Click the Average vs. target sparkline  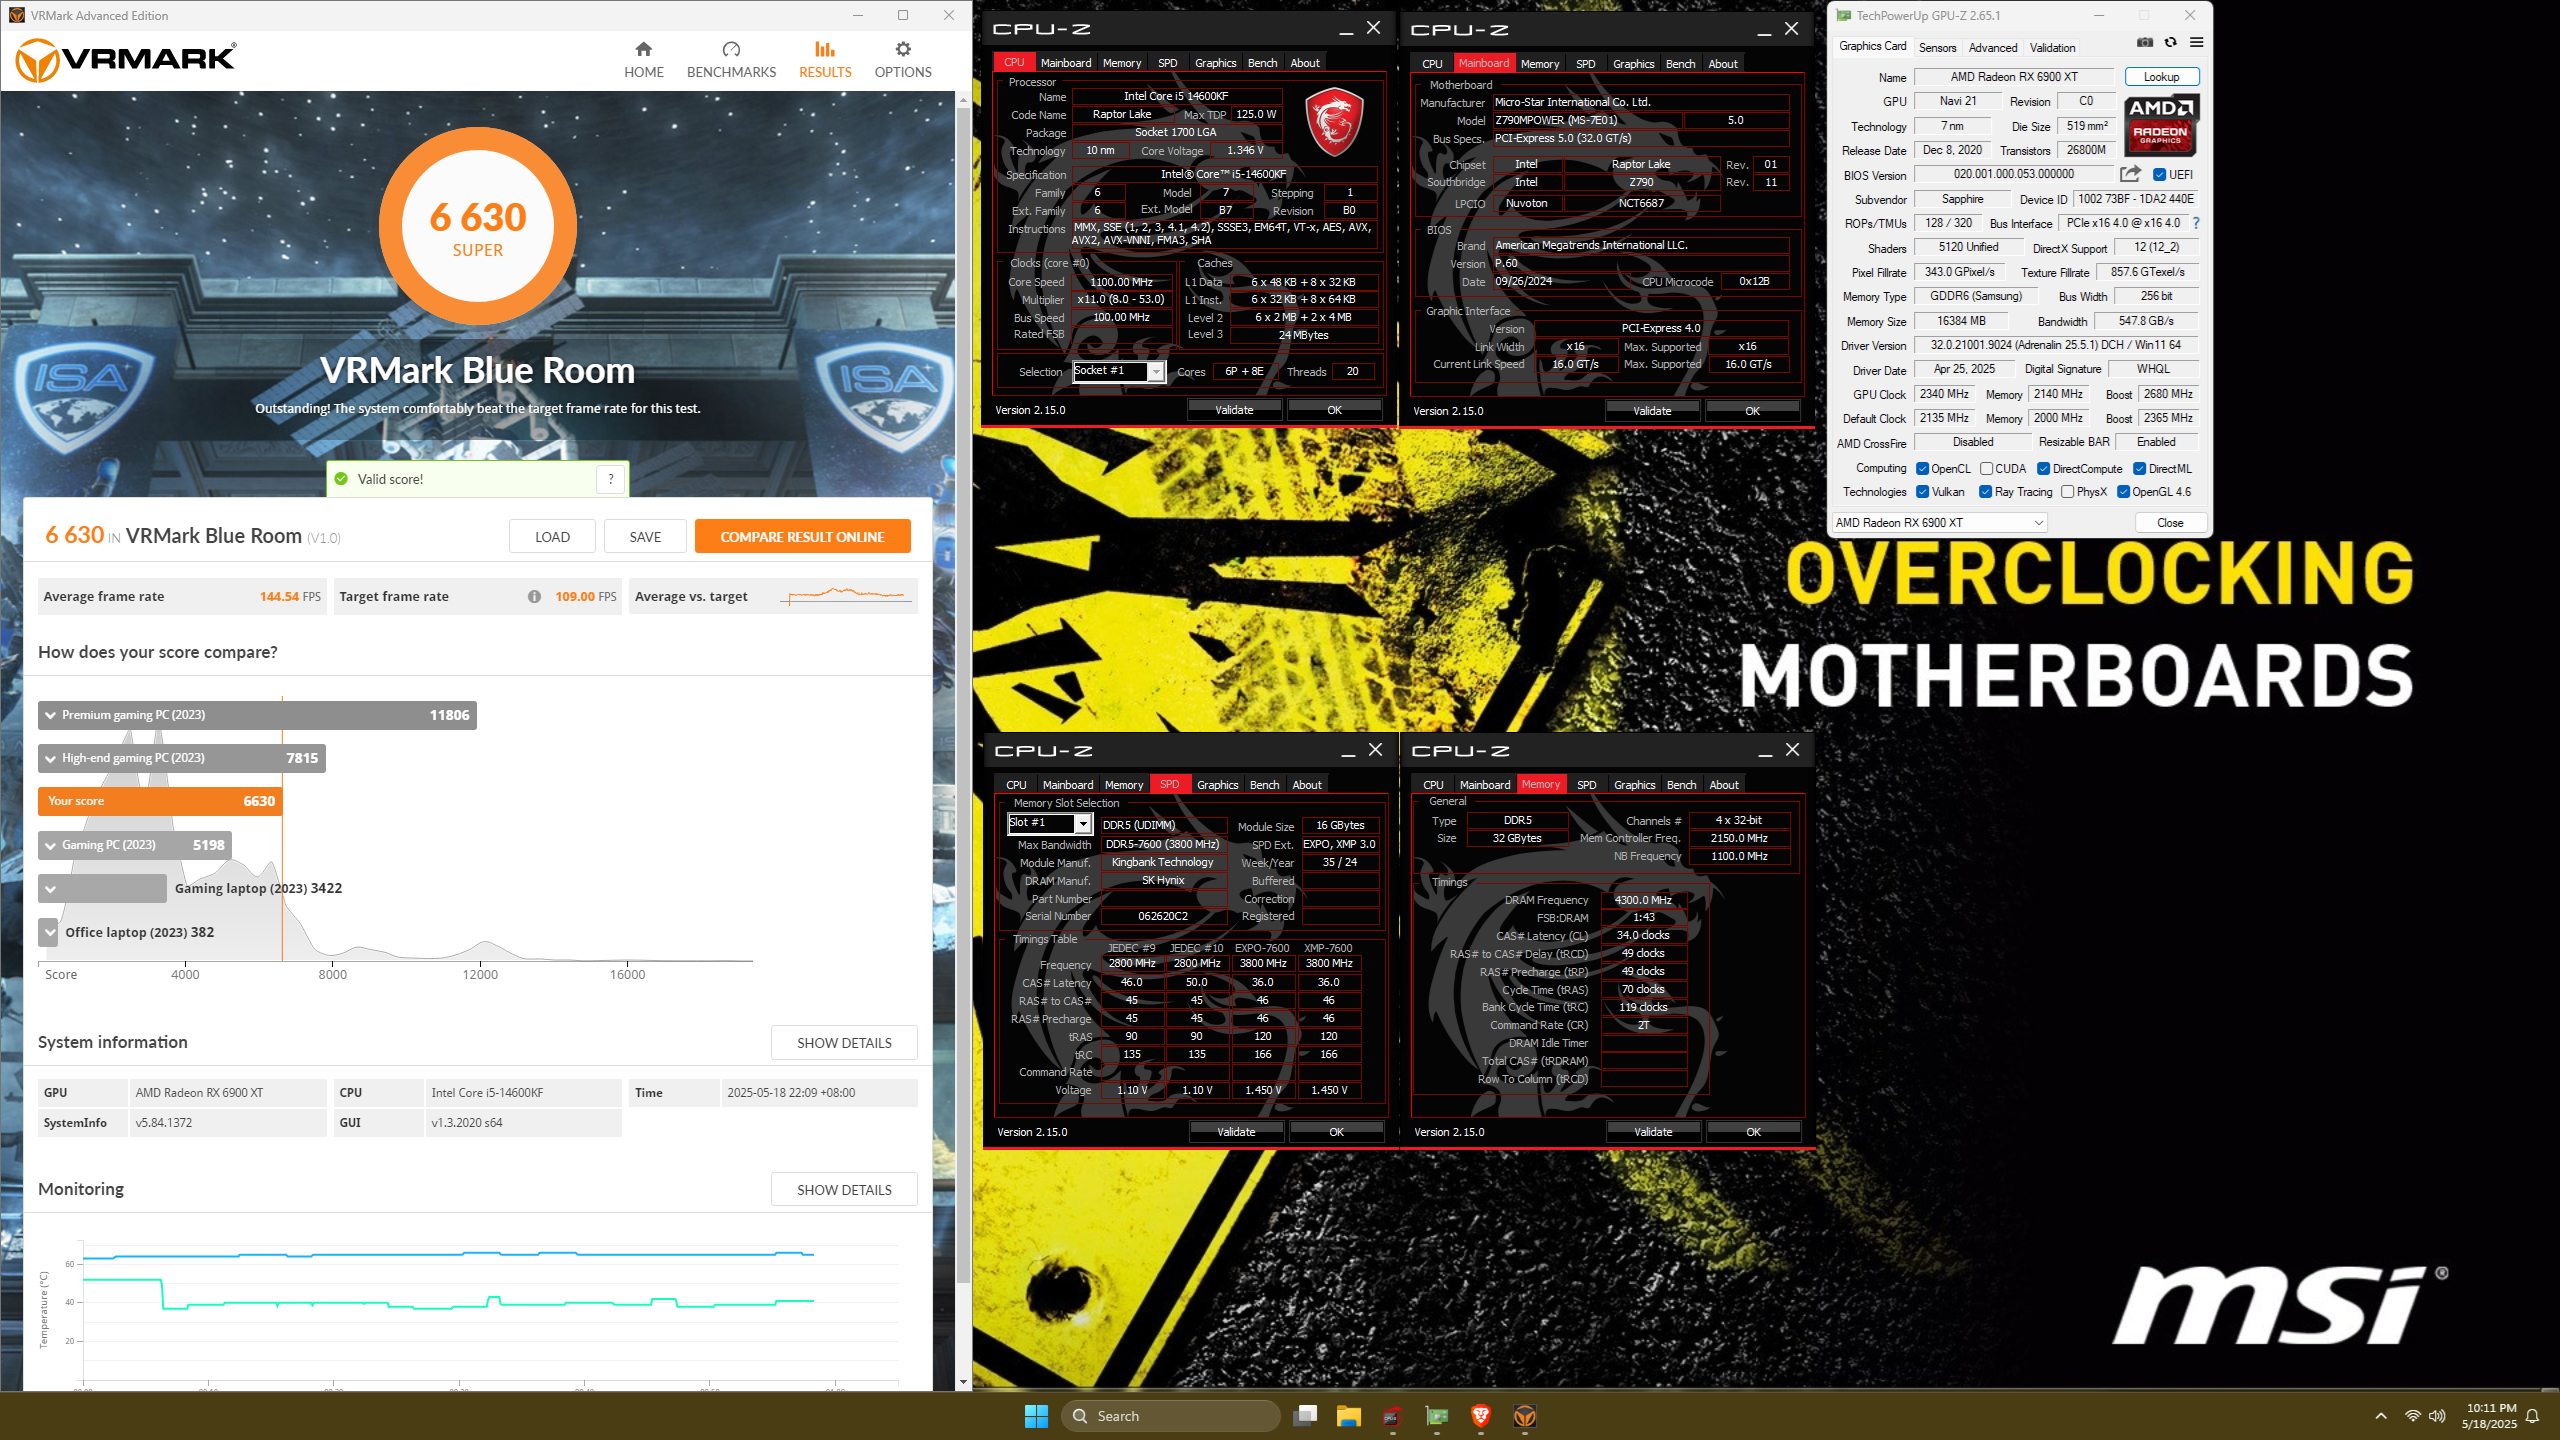pos(845,597)
